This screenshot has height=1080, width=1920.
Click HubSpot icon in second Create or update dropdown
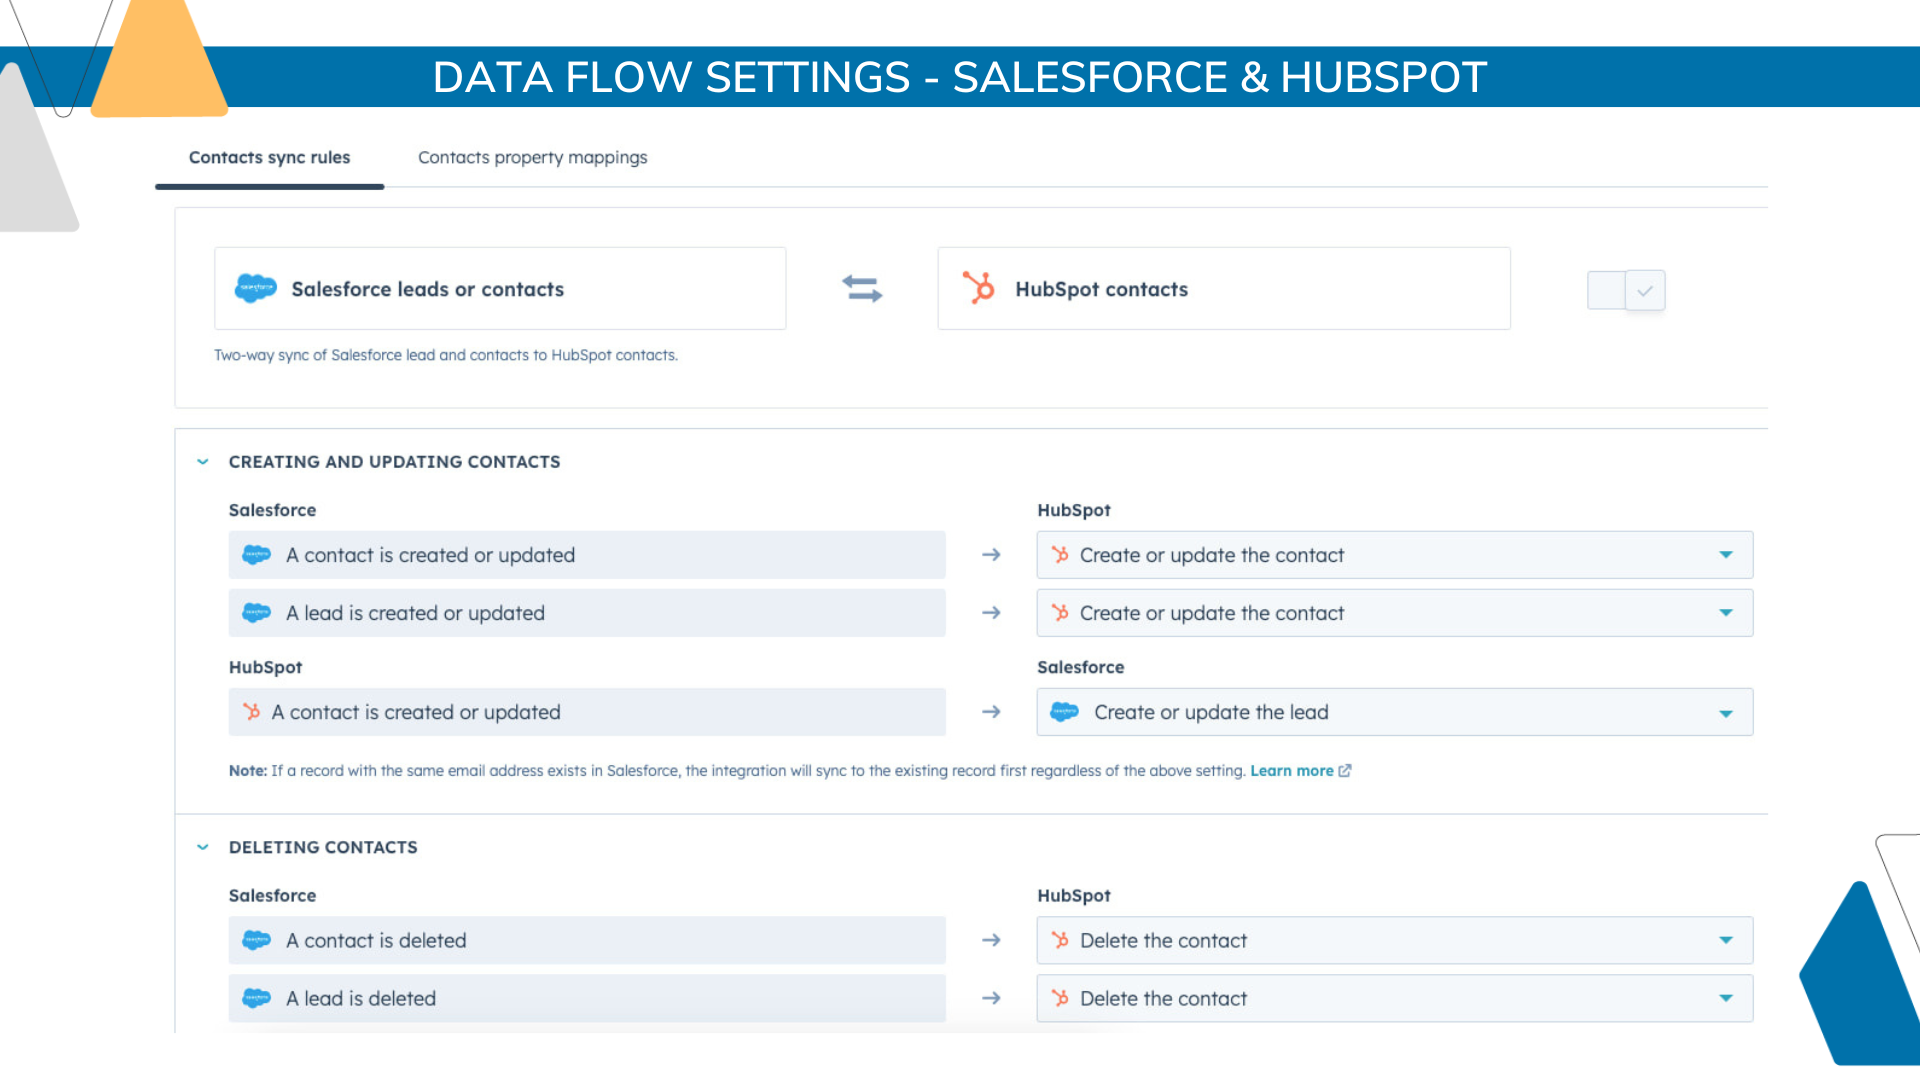pos(1061,613)
